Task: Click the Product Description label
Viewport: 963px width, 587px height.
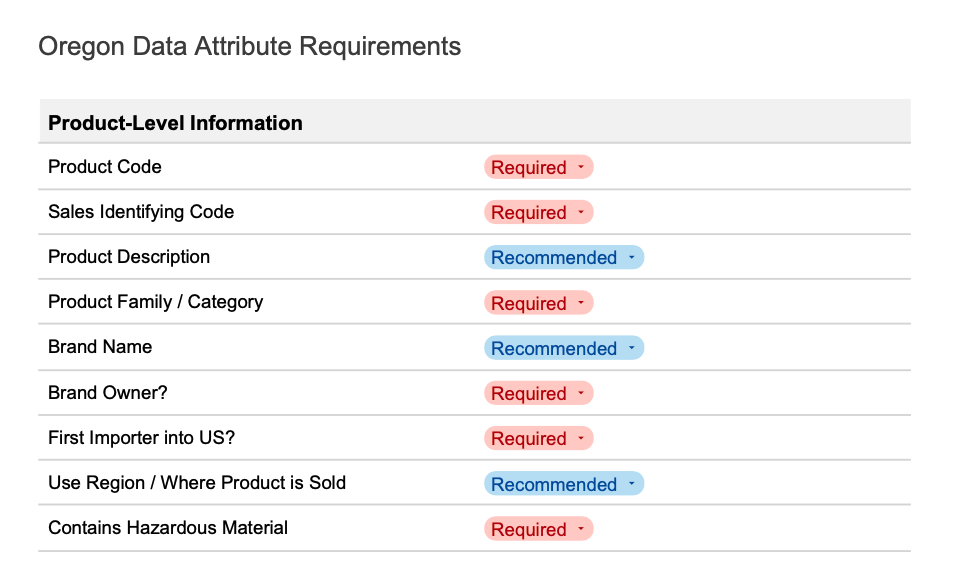Action: (x=129, y=257)
